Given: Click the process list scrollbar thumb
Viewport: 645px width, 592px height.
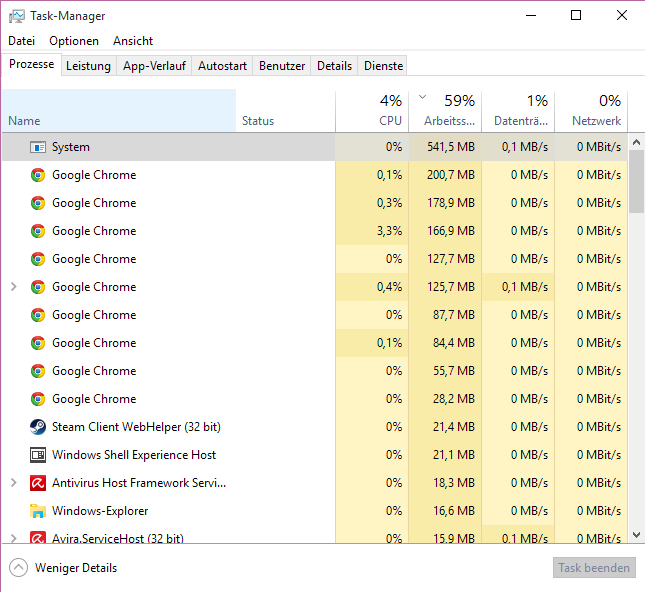Looking at the screenshot, I should [636, 181].
